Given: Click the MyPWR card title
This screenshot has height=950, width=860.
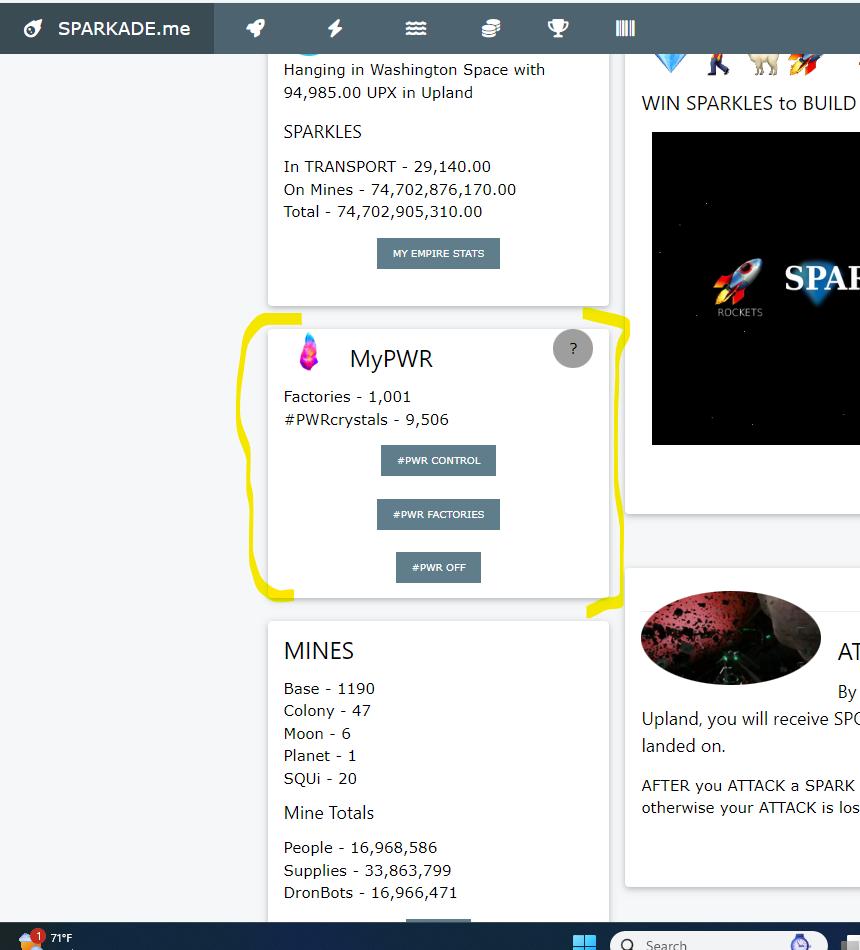Looking at the screenshot, I should point(391,359).
